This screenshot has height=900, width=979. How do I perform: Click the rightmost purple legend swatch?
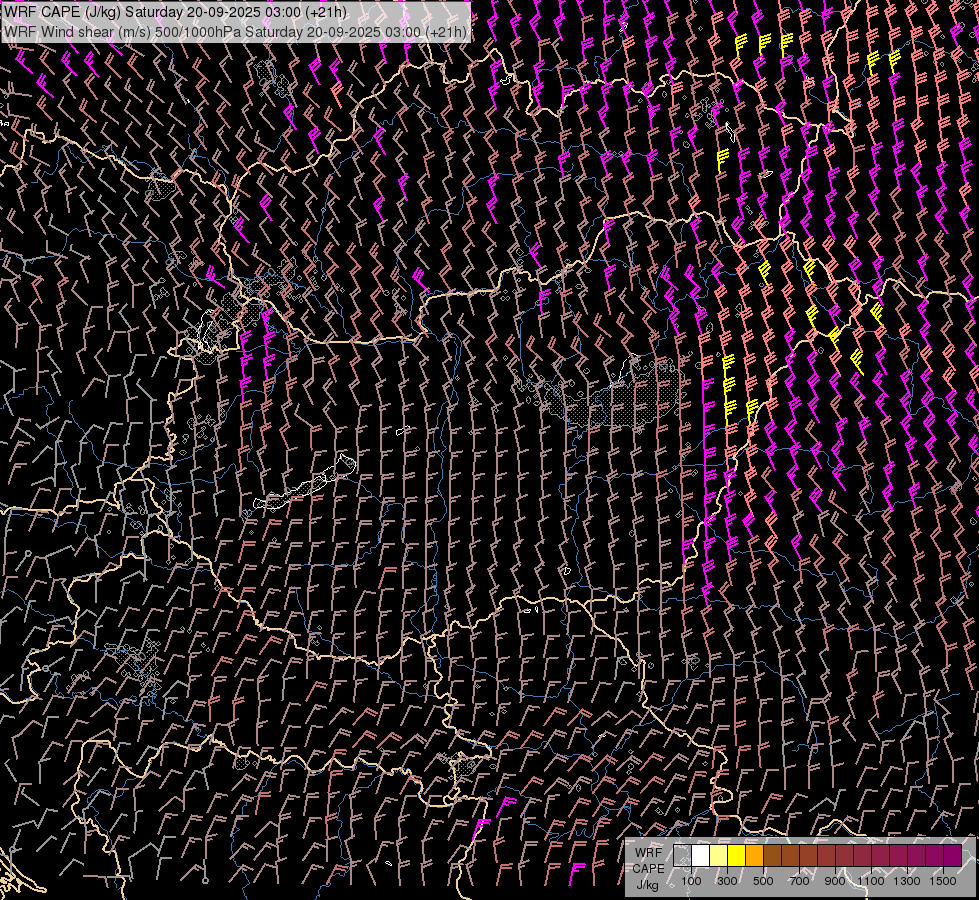(952, 855)
